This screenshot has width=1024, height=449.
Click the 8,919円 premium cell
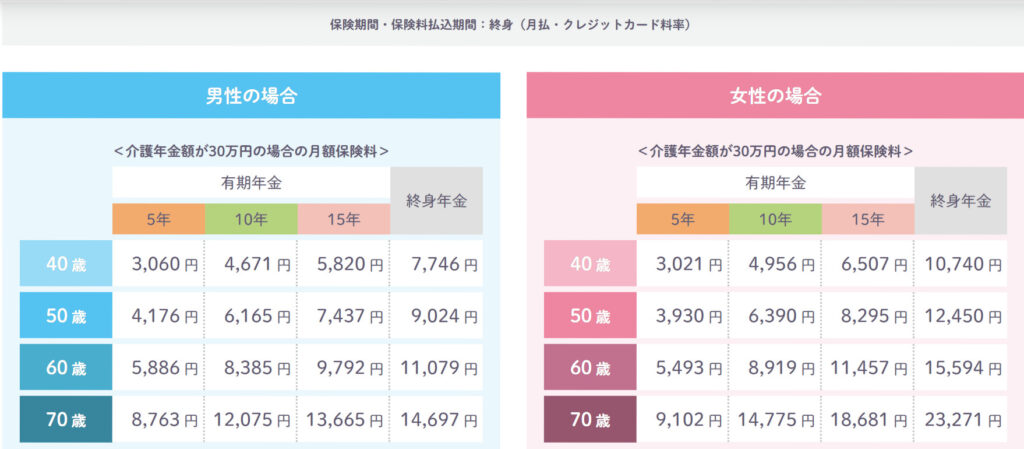tap(775, 369)
